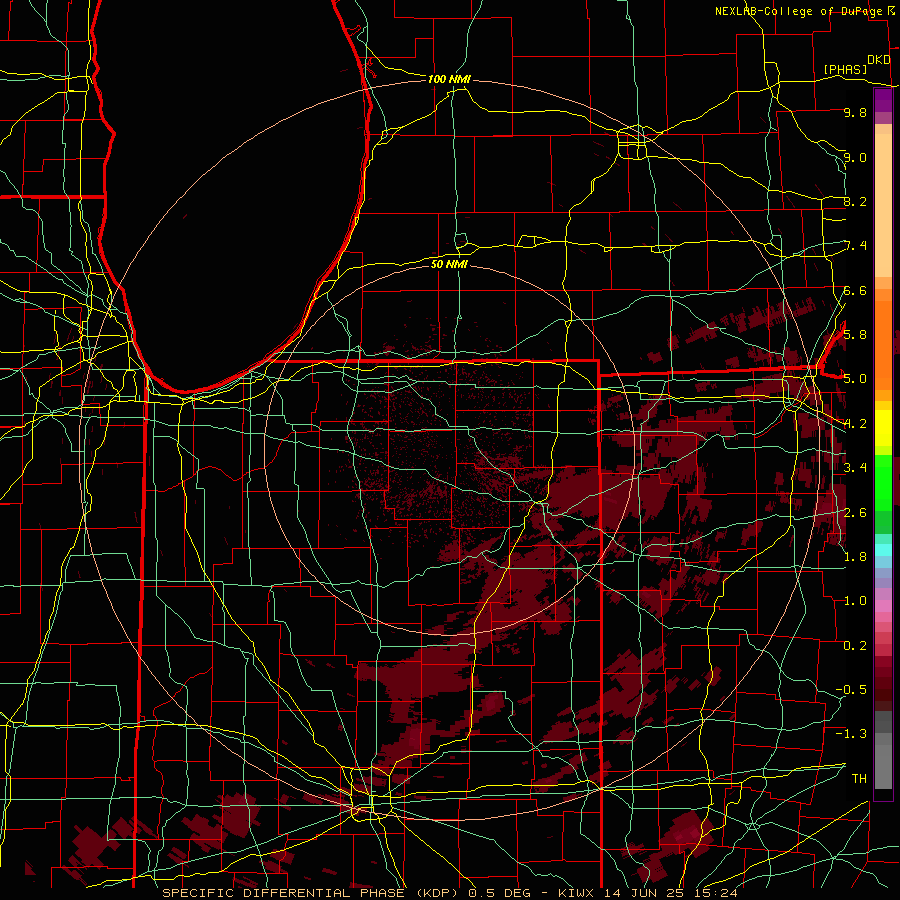
Task: Click the -0.5 scale value
Action: [x=851, y=689]
